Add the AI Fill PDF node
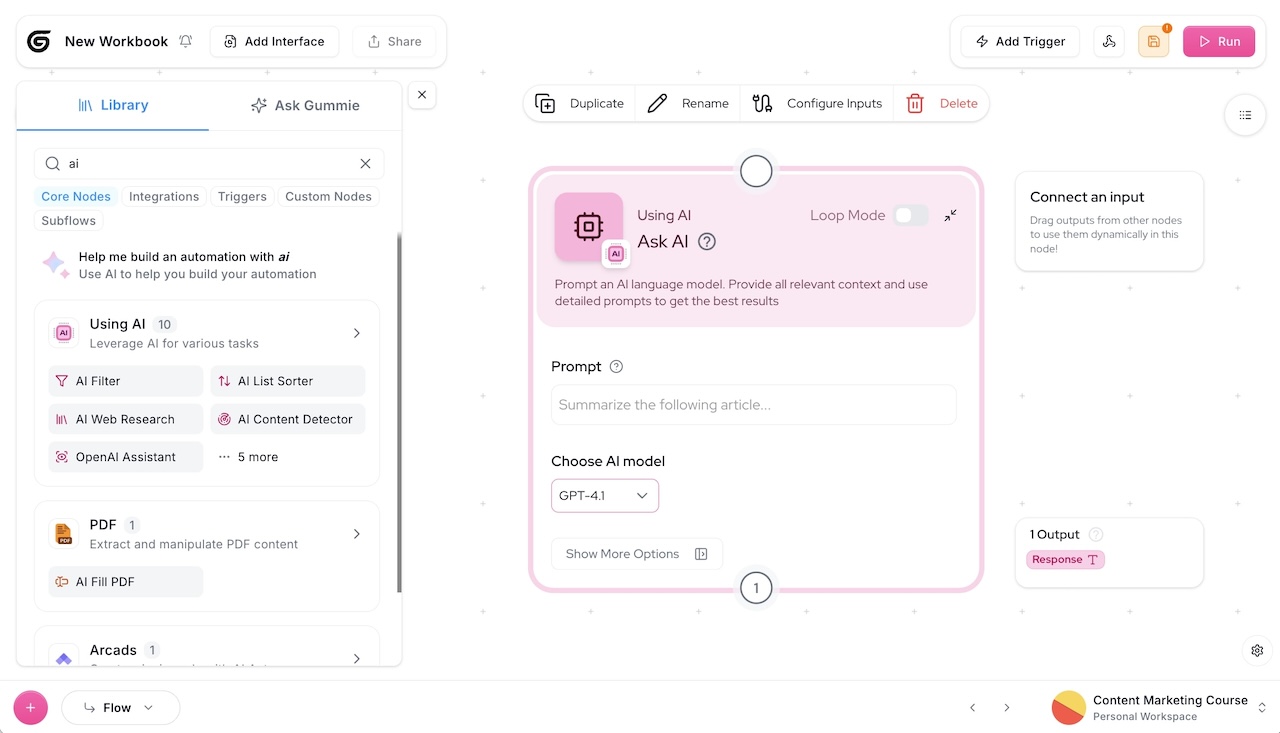The height and width of the screenshot is (733, 1280). click(x=126, y=582)
